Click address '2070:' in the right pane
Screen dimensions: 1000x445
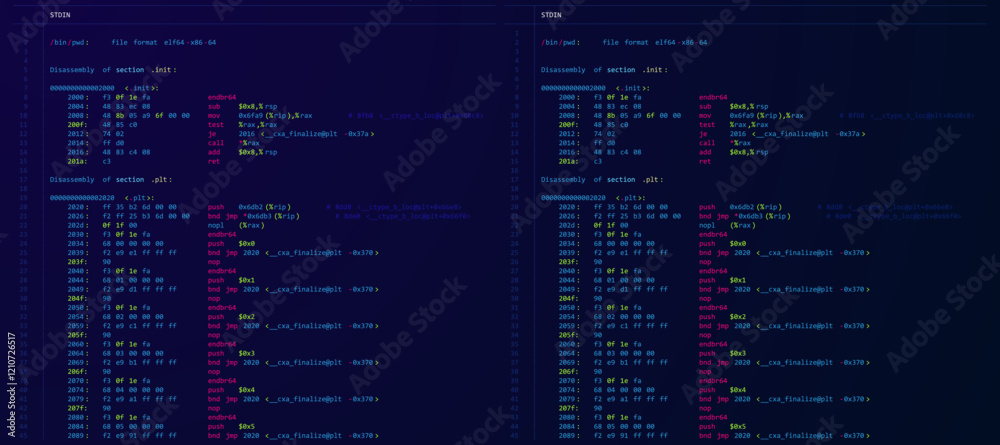coord(568,381)
